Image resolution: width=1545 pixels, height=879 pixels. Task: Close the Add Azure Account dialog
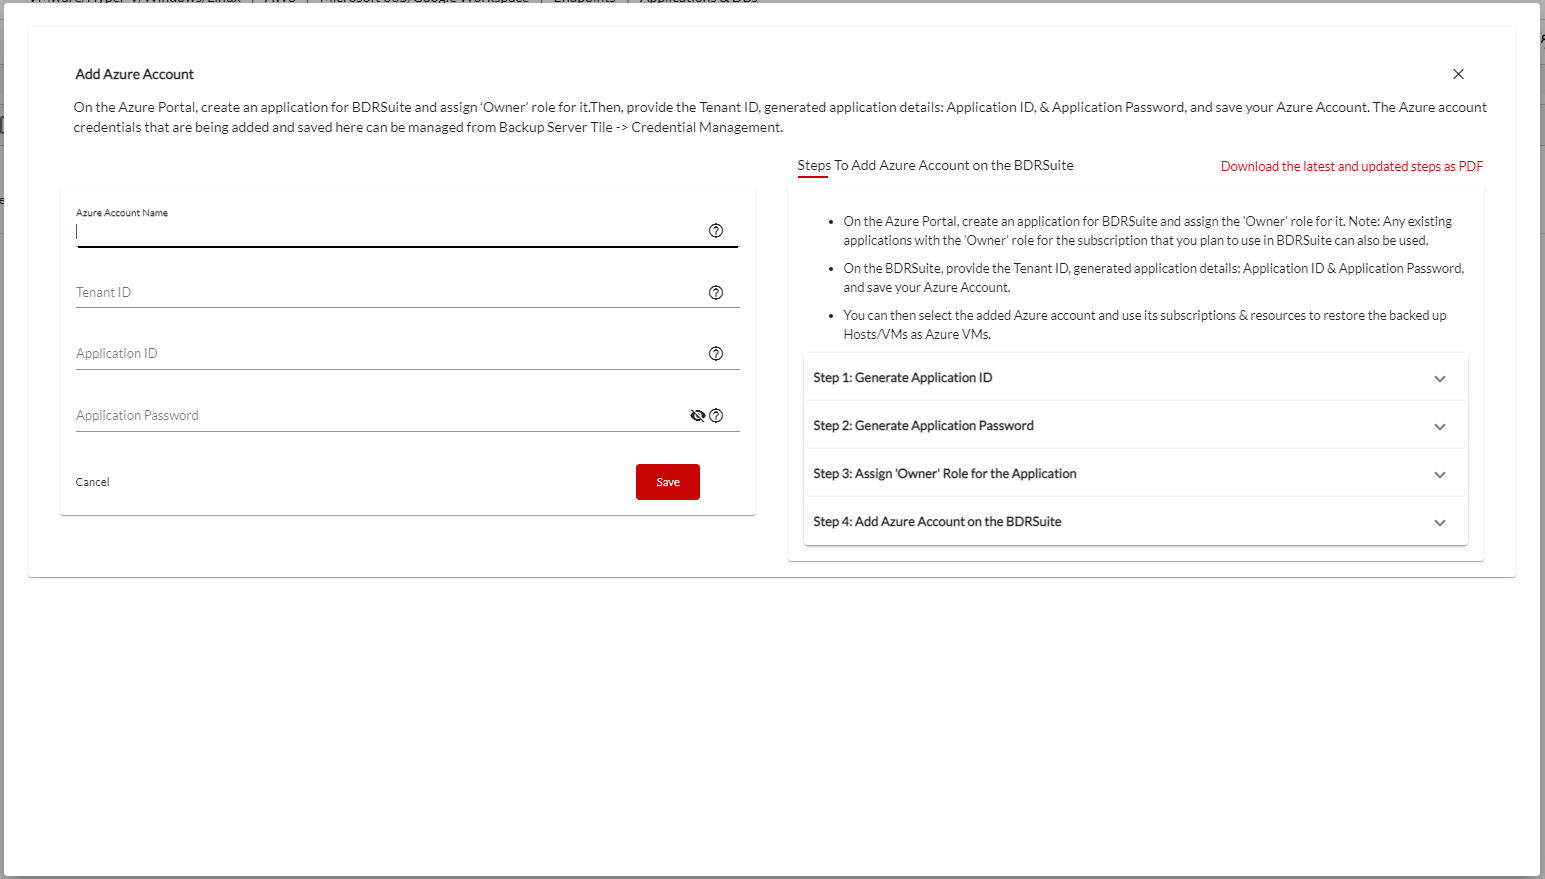pyautogui.click(x=1458, y=74)
